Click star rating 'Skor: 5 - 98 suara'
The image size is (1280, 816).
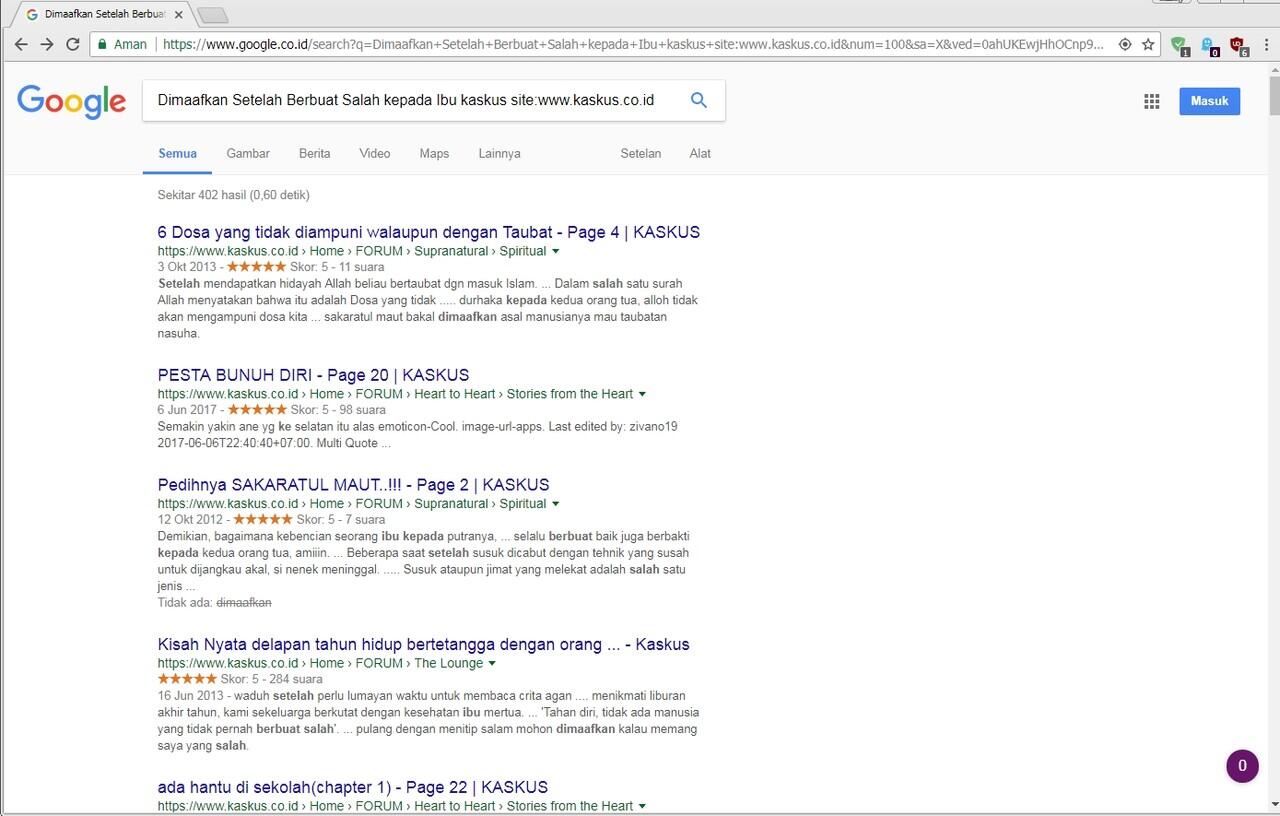pyautogui.click(x=306, y=410)
